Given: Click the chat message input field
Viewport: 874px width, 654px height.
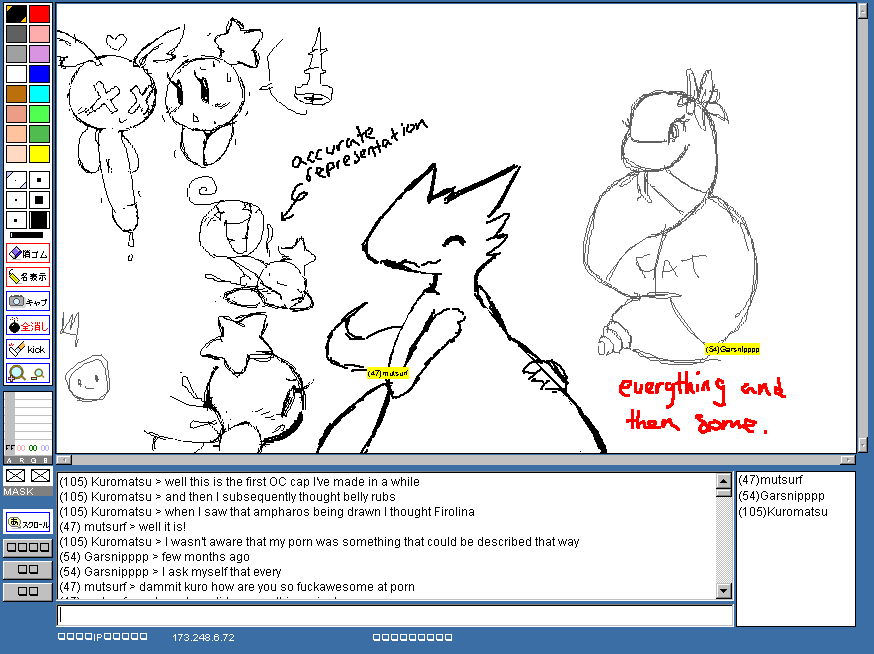Looking at the screenshot, I should [395, 615].
